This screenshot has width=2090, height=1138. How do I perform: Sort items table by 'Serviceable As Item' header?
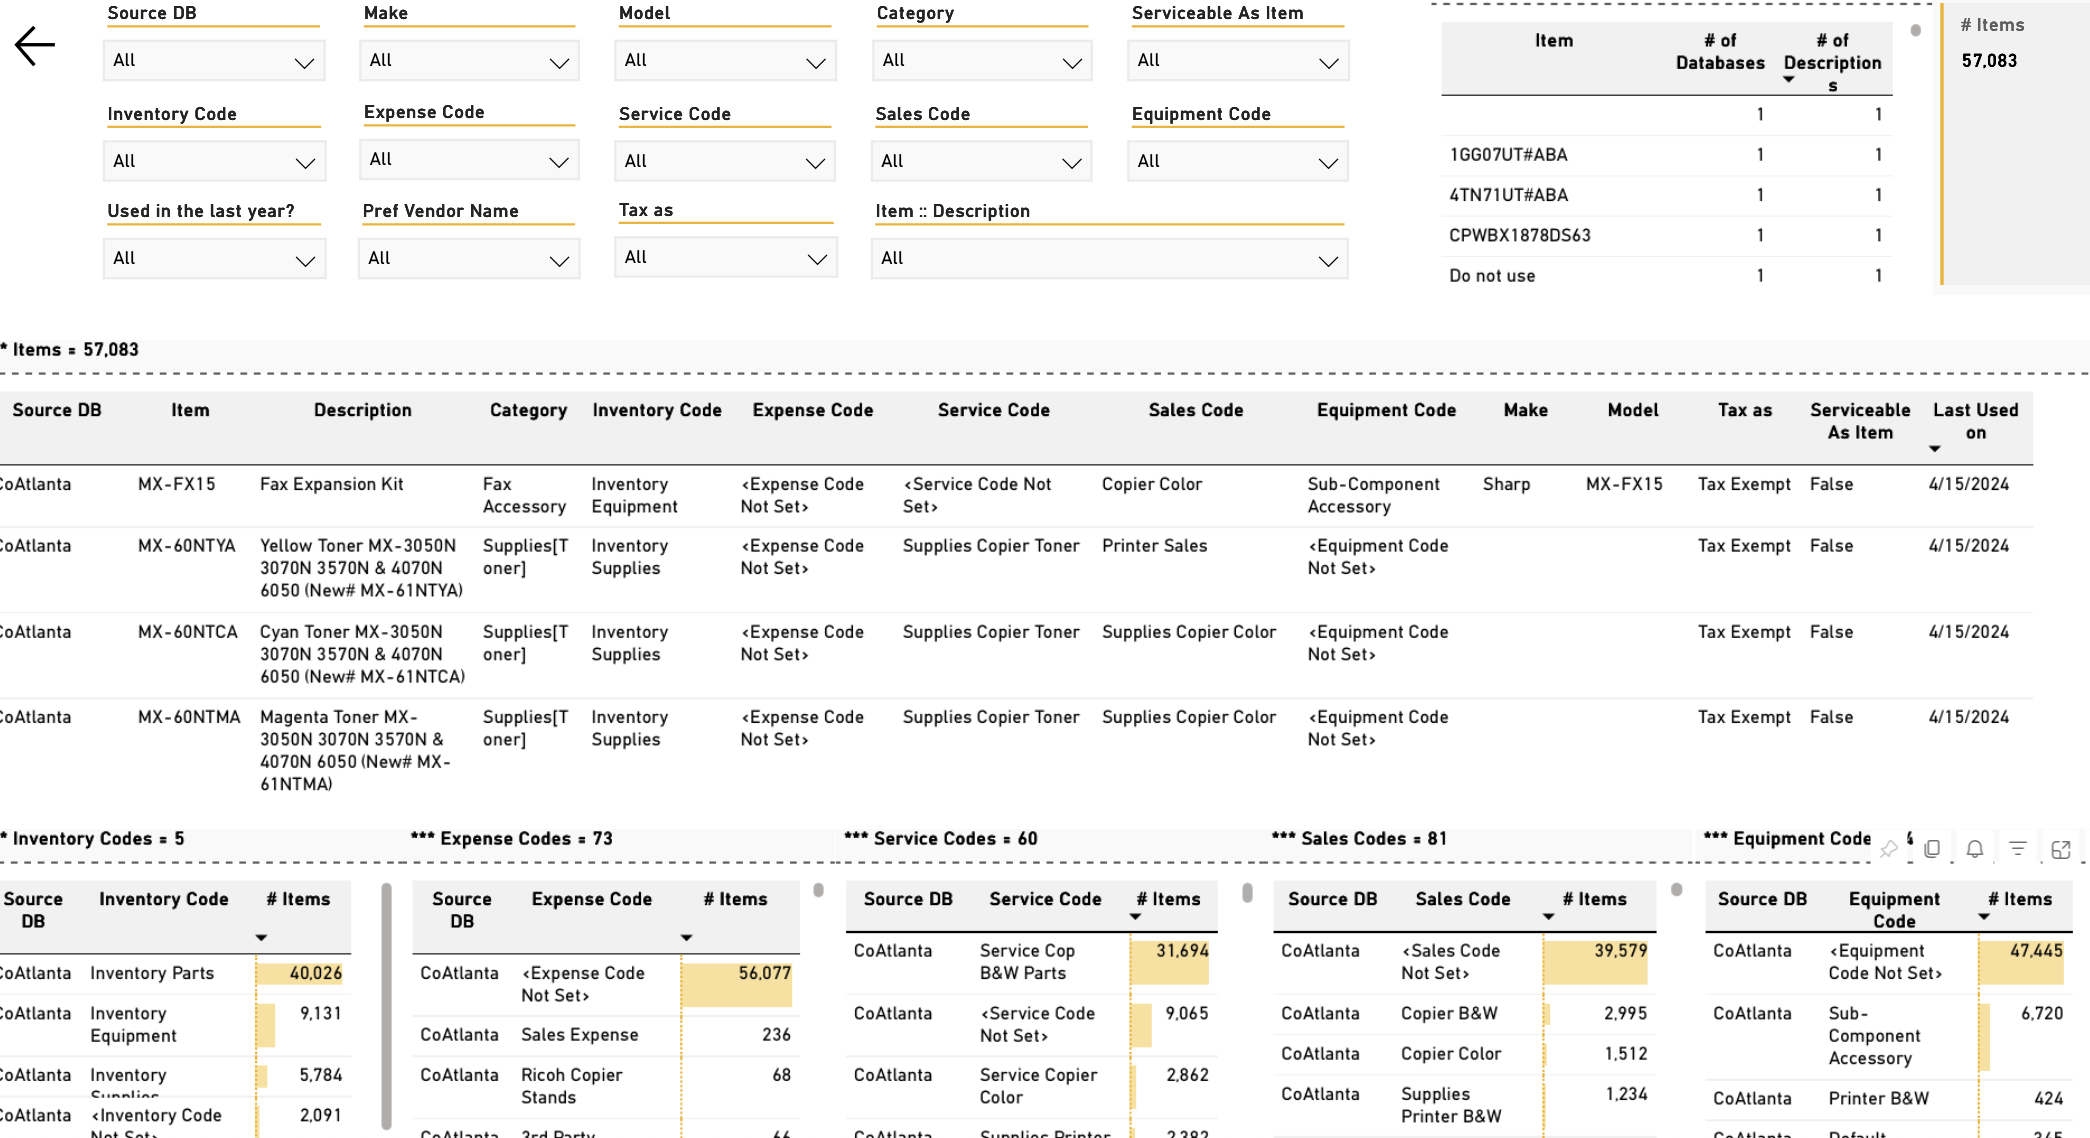1860,421
